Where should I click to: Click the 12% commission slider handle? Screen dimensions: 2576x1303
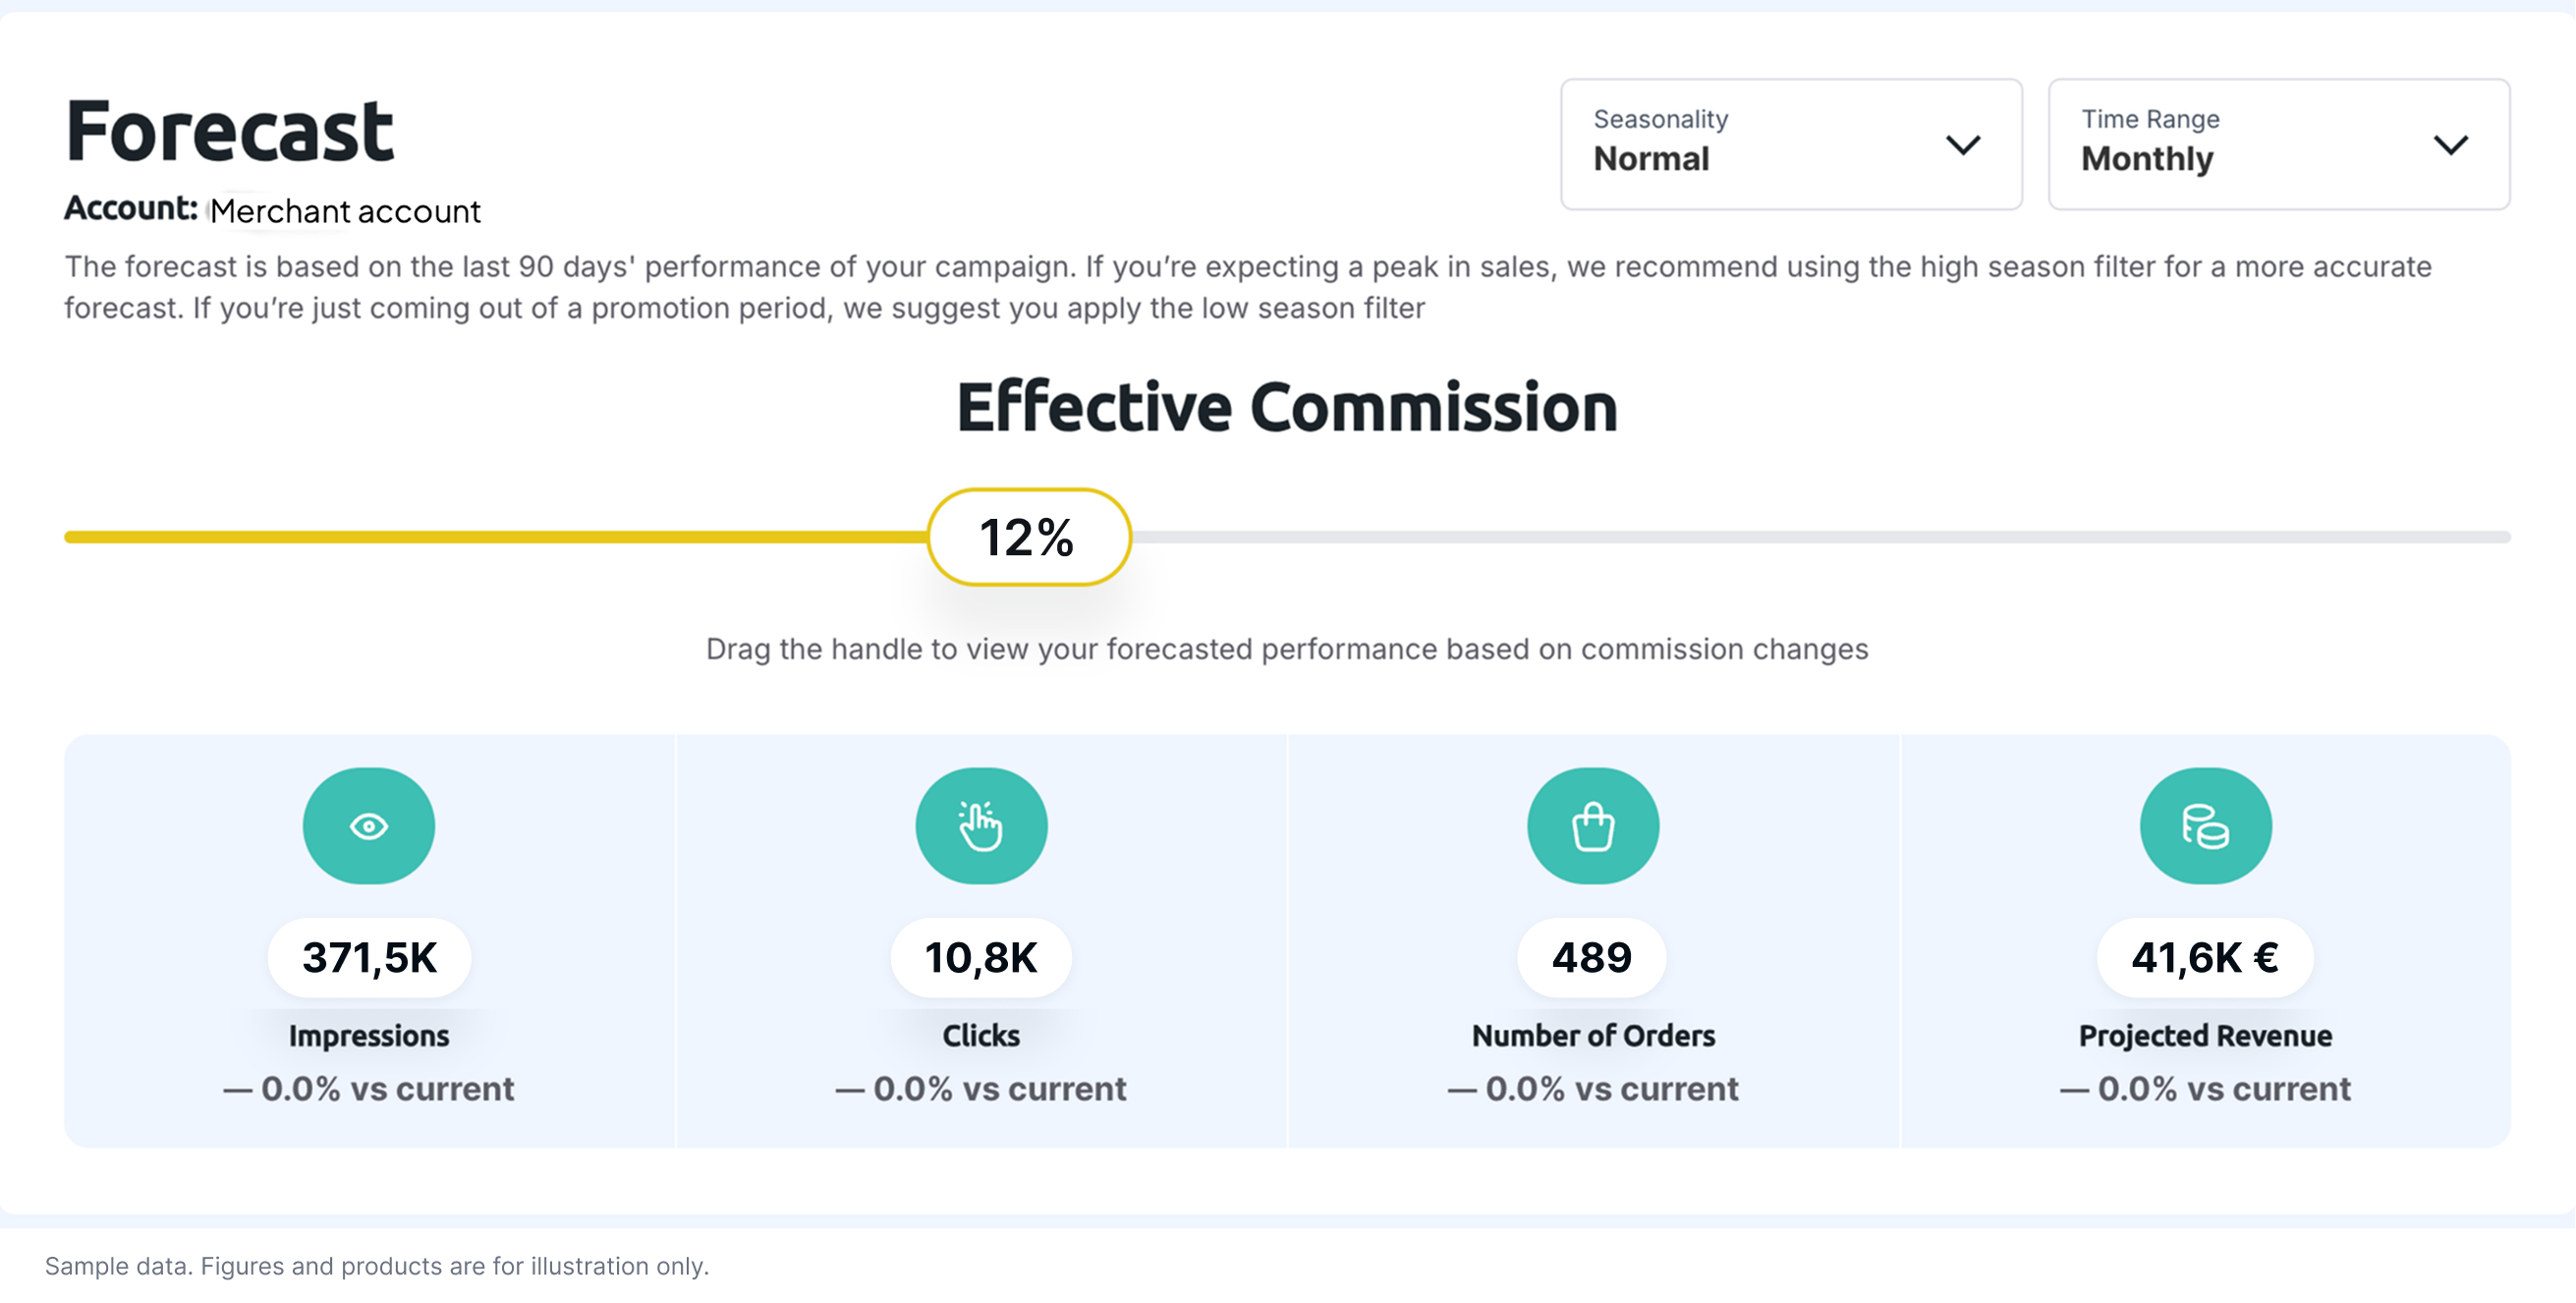pyautogui.click(x=1029, y=537)
